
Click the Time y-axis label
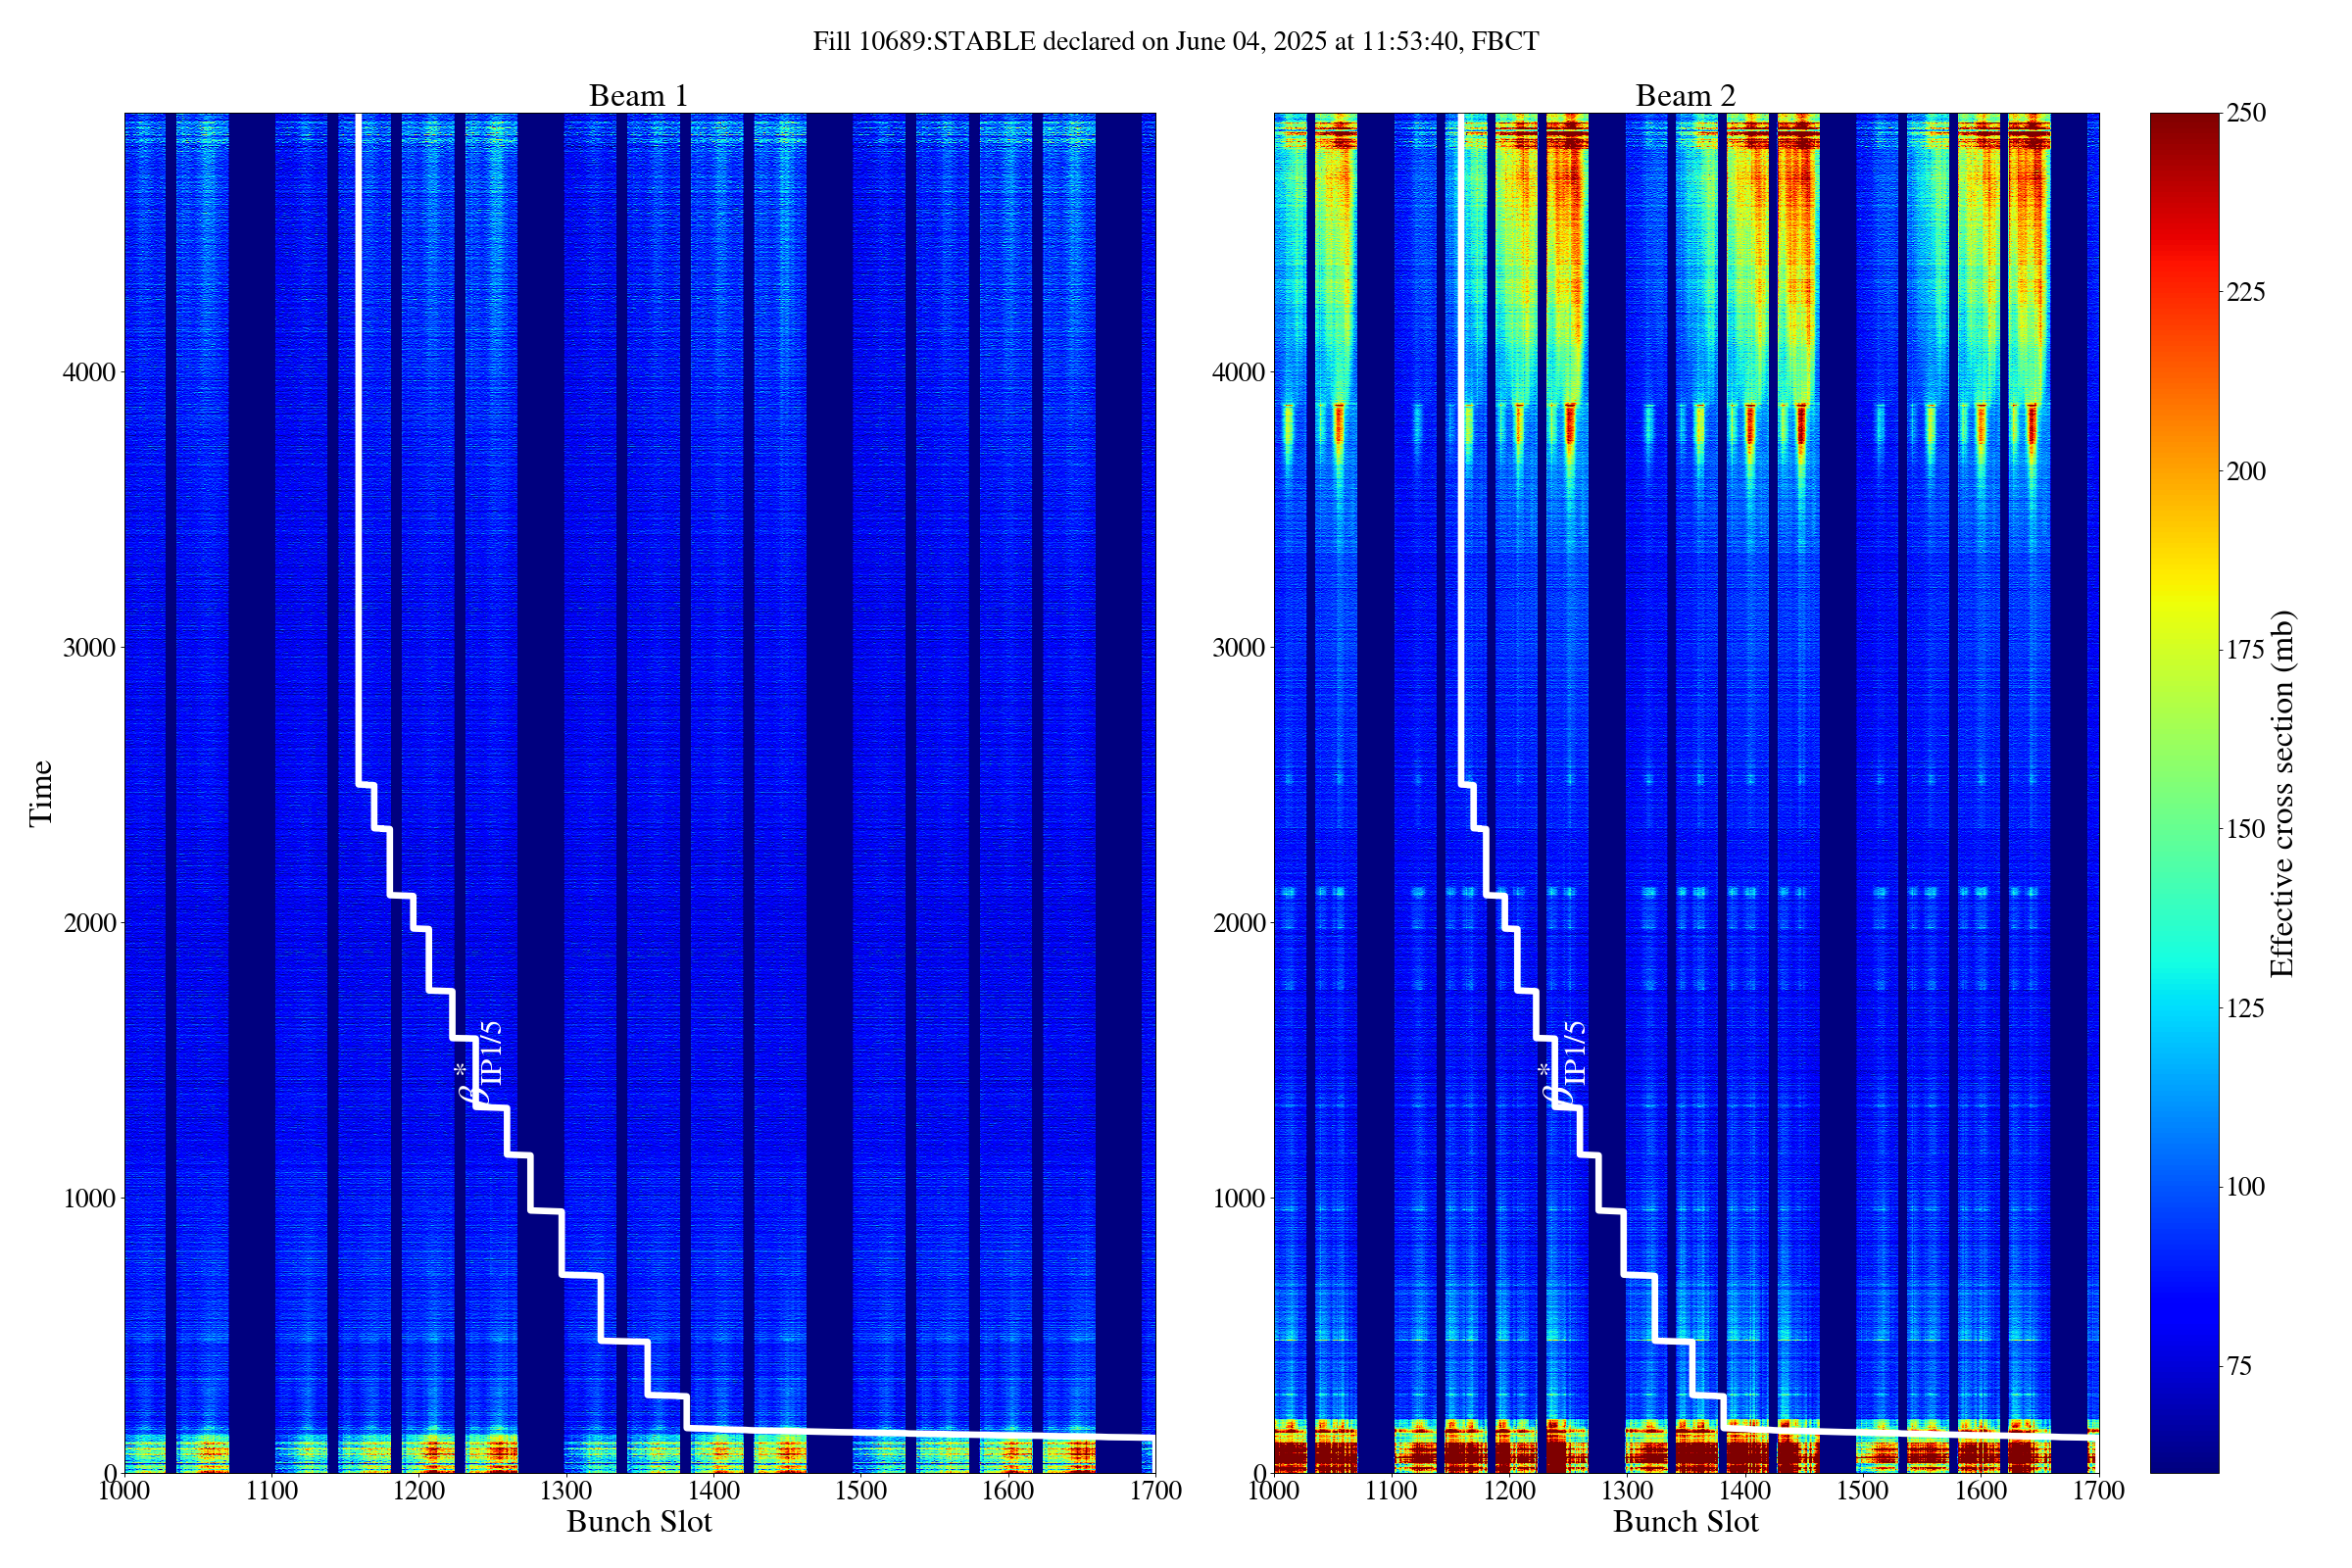click(41, 793)
